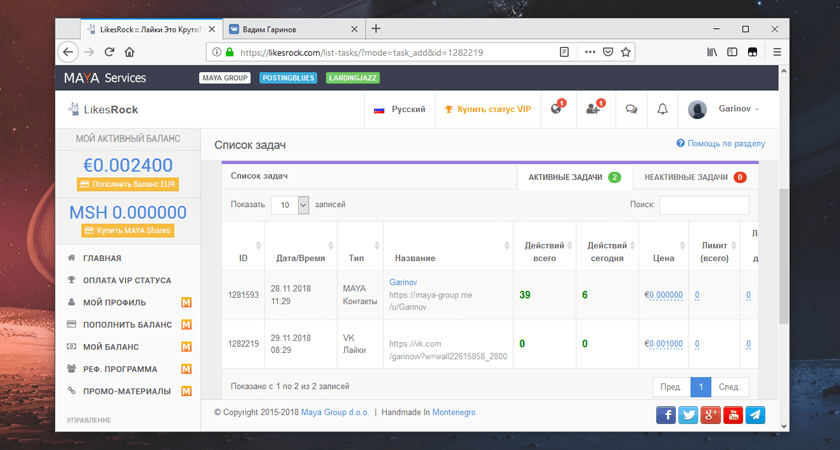Open a new browser tab
The width and height of the screenshot is (840, 450).
(376, 29)
